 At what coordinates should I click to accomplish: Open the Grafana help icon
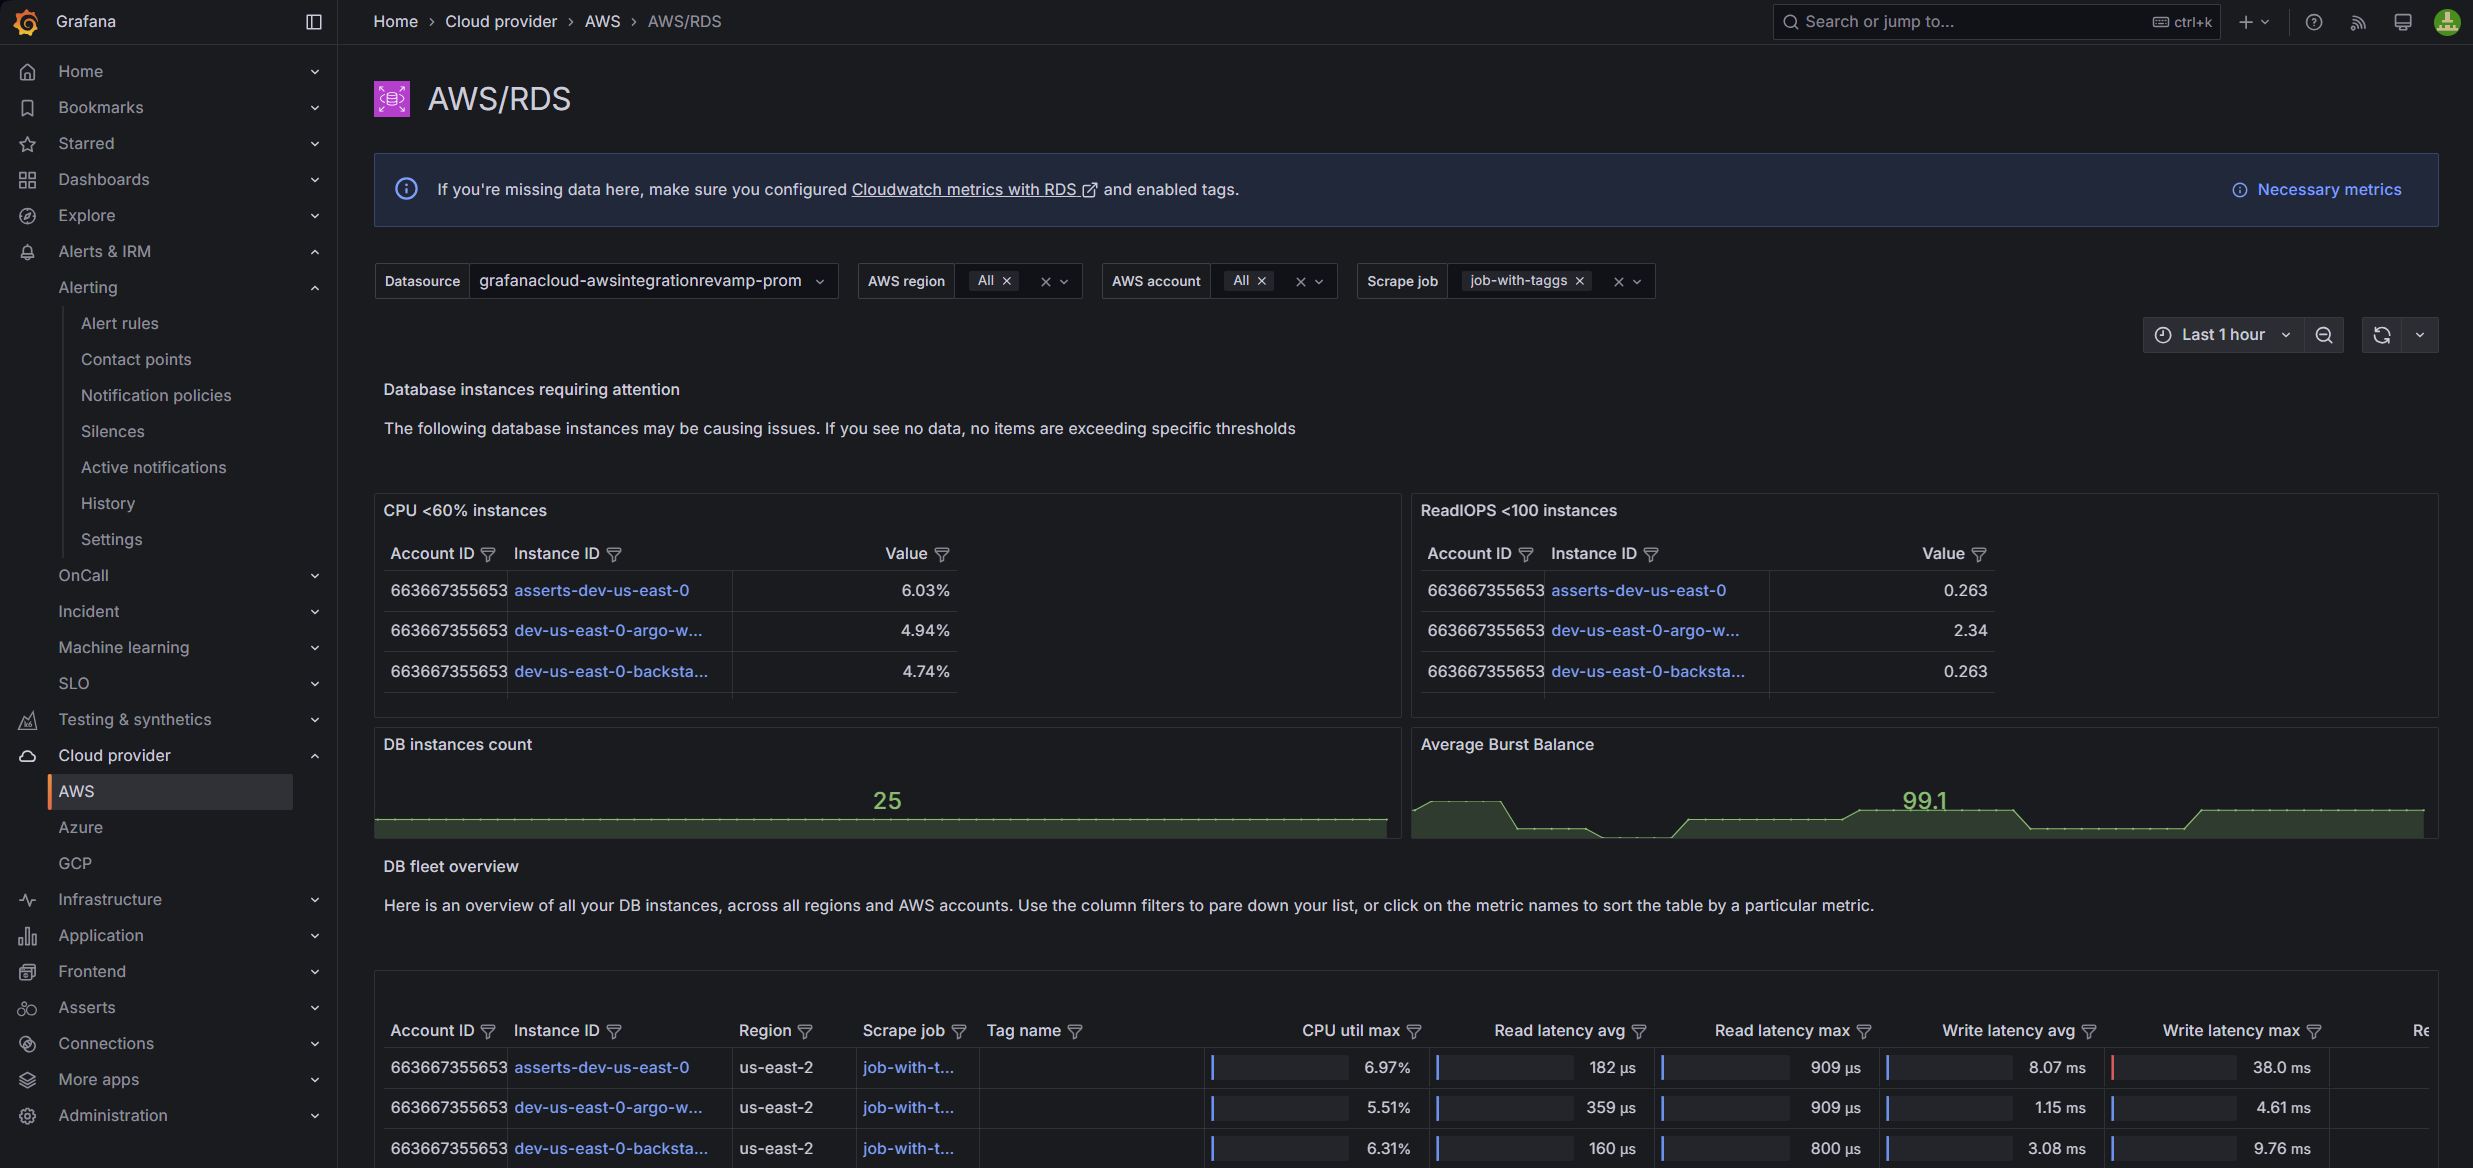pos(2313,21)
